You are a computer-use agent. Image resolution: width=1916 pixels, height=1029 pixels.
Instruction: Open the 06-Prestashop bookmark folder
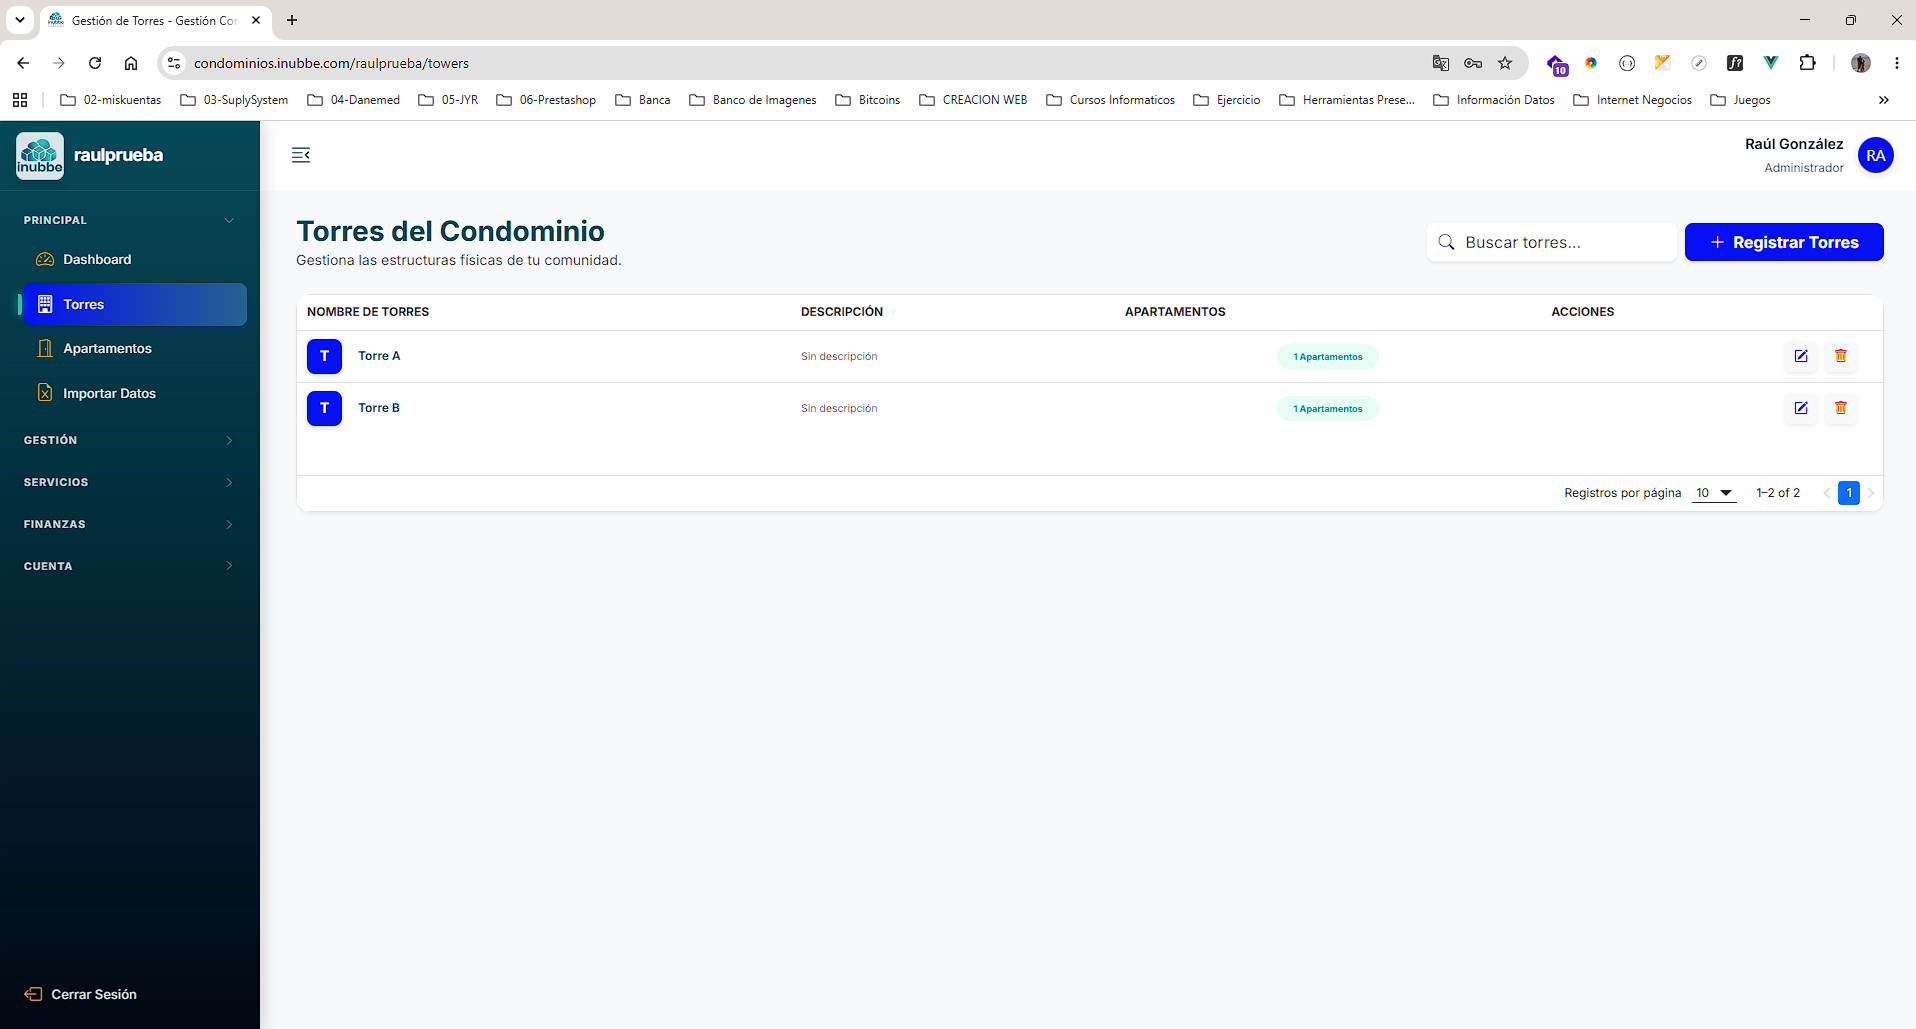[x=546, y=100]
